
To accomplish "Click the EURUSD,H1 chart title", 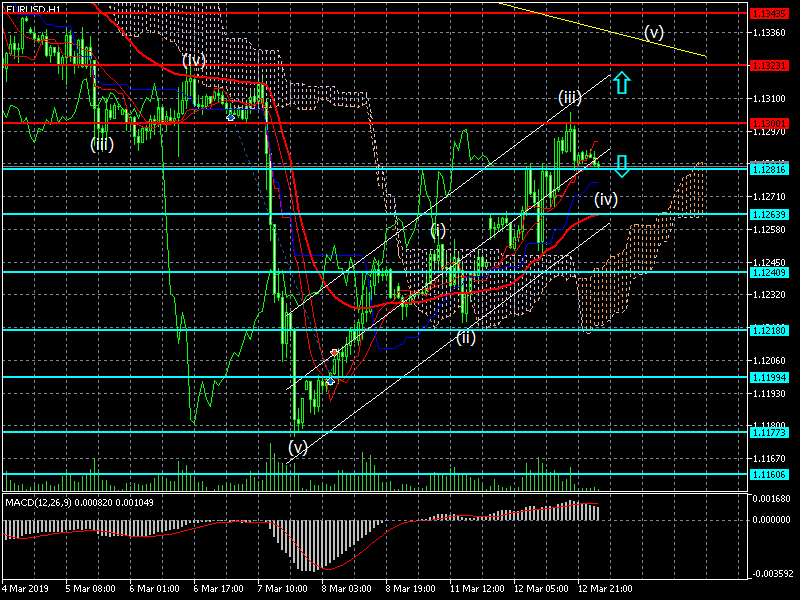I will click(33, 9).
